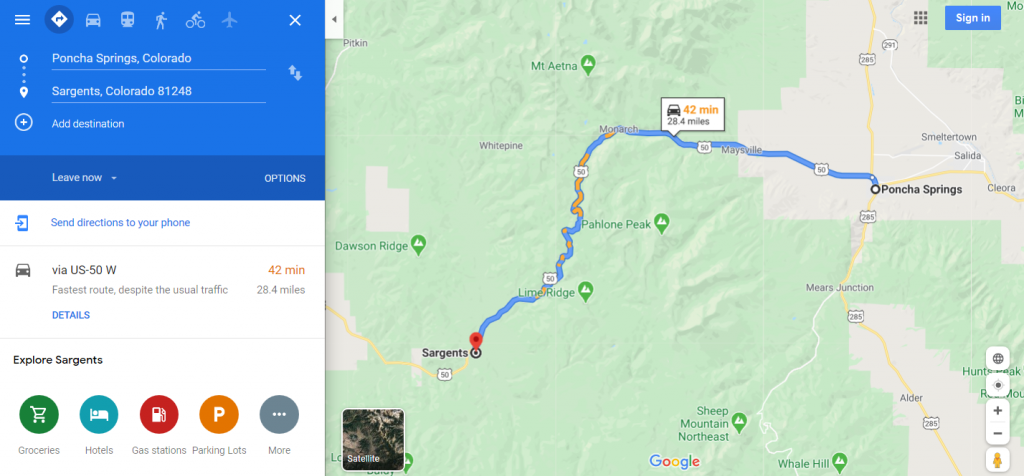Image resolution: width=1024 pixels, height=476 pixels.
Task: Select cycling travel mode icon
Action: click(195, 20)
